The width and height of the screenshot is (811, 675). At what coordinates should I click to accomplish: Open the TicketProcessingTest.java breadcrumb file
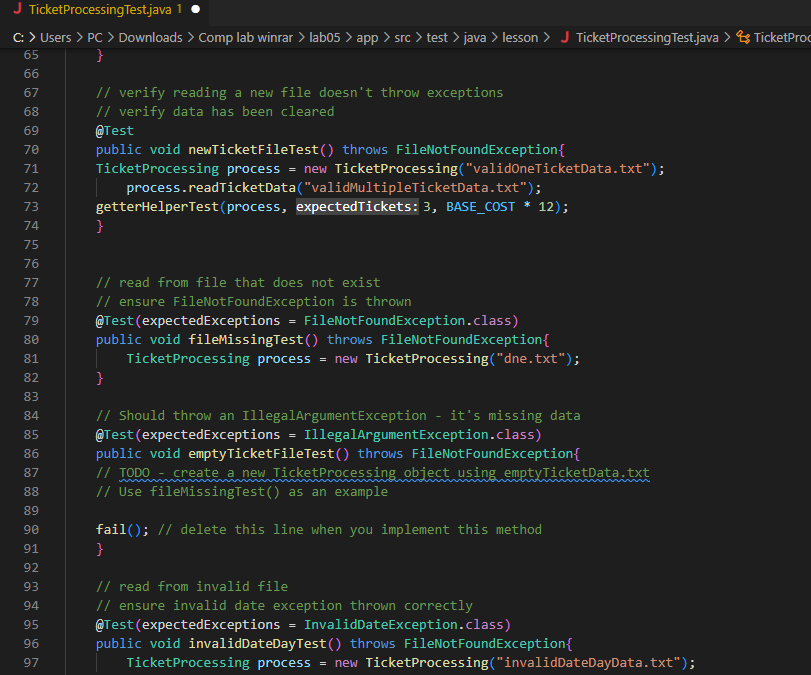tap(647, 38)
